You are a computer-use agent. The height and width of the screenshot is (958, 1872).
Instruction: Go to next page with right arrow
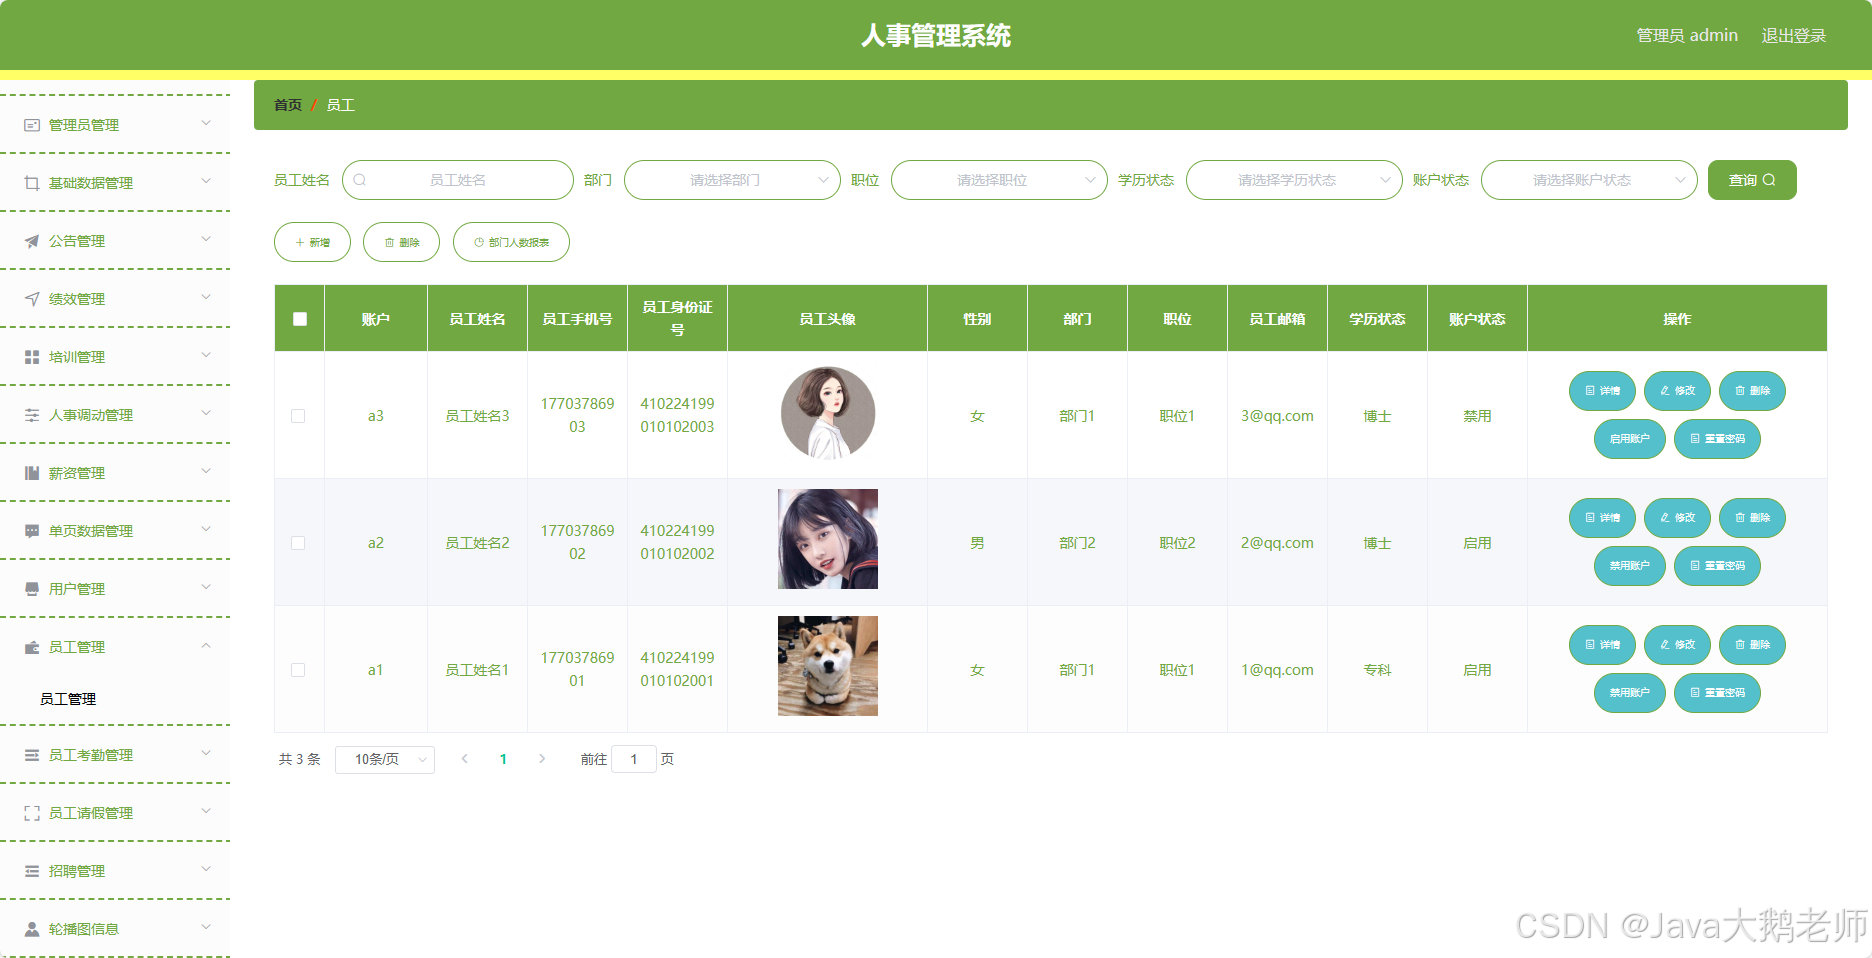542,759
